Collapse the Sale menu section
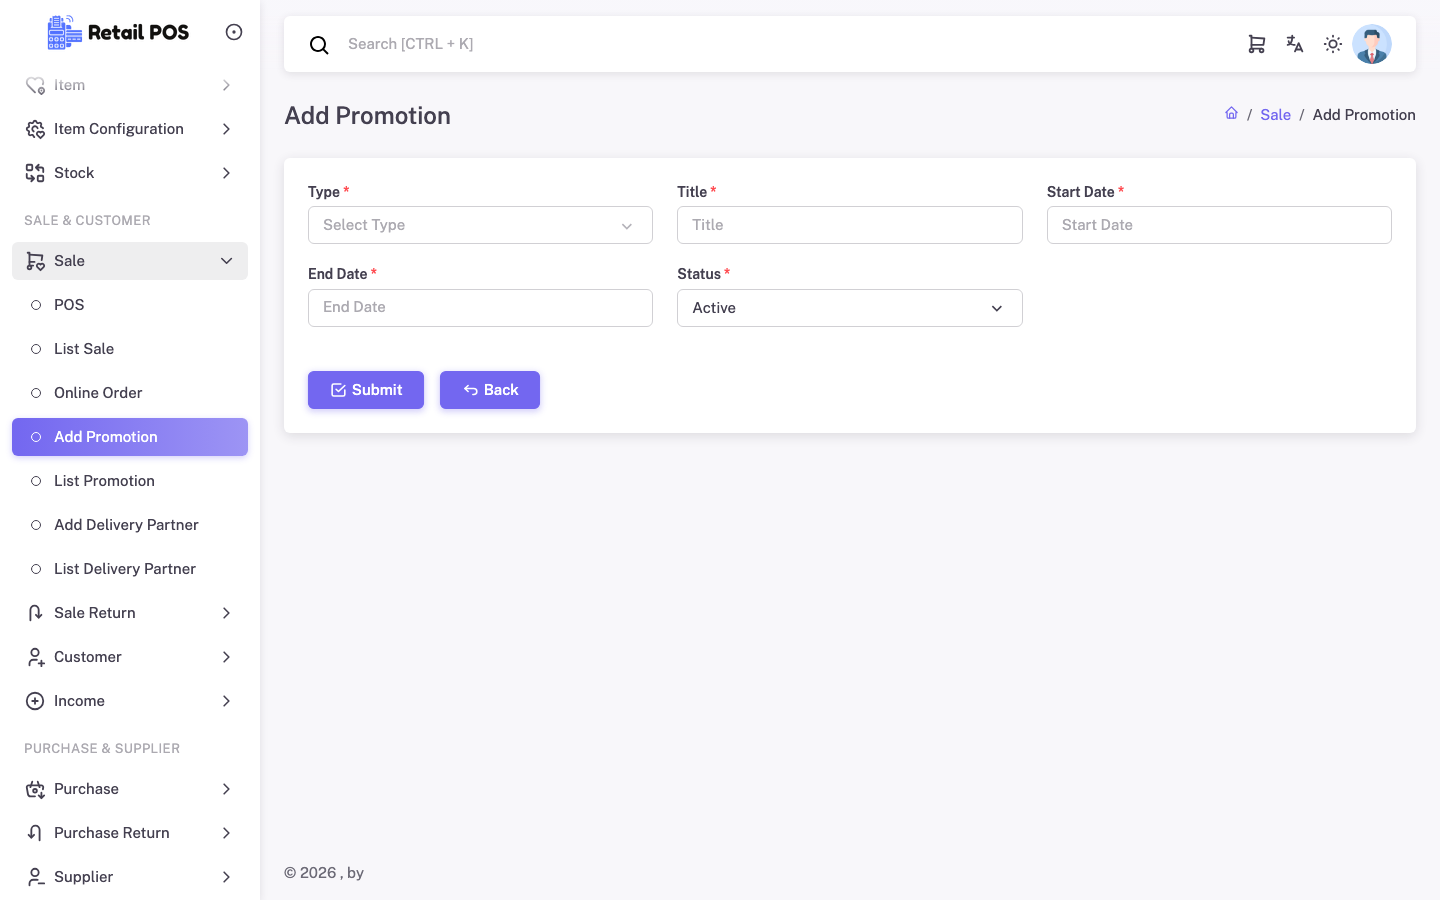The width and height of the screenshot is (1440, 900). point(130,261)
